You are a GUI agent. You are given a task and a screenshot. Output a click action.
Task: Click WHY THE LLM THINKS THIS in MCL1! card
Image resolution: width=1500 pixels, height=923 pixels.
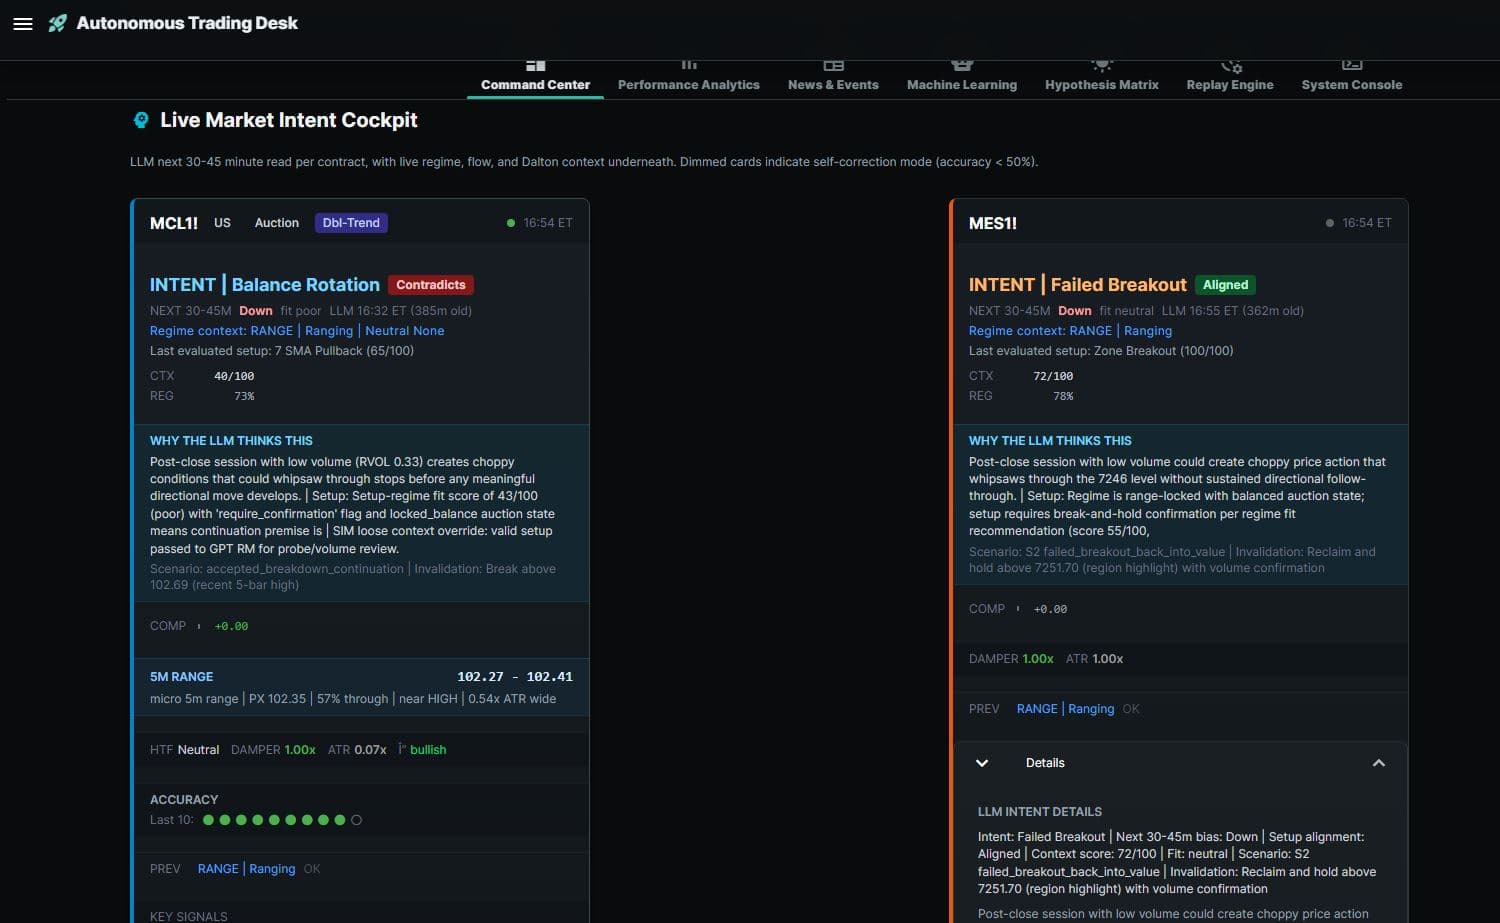click(231, 441)
